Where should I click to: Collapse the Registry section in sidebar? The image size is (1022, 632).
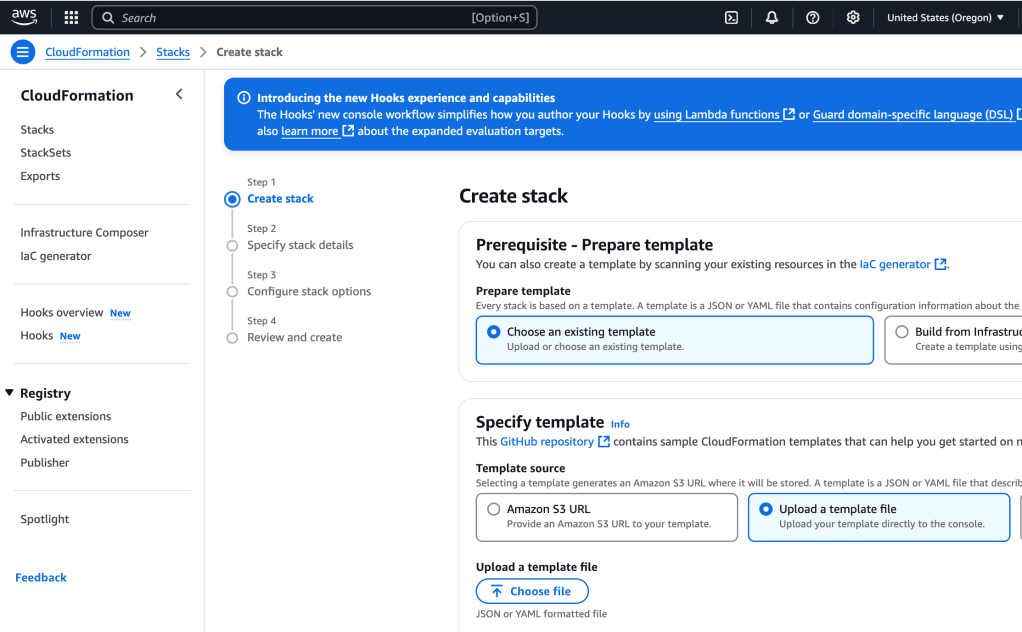(10, 393)
